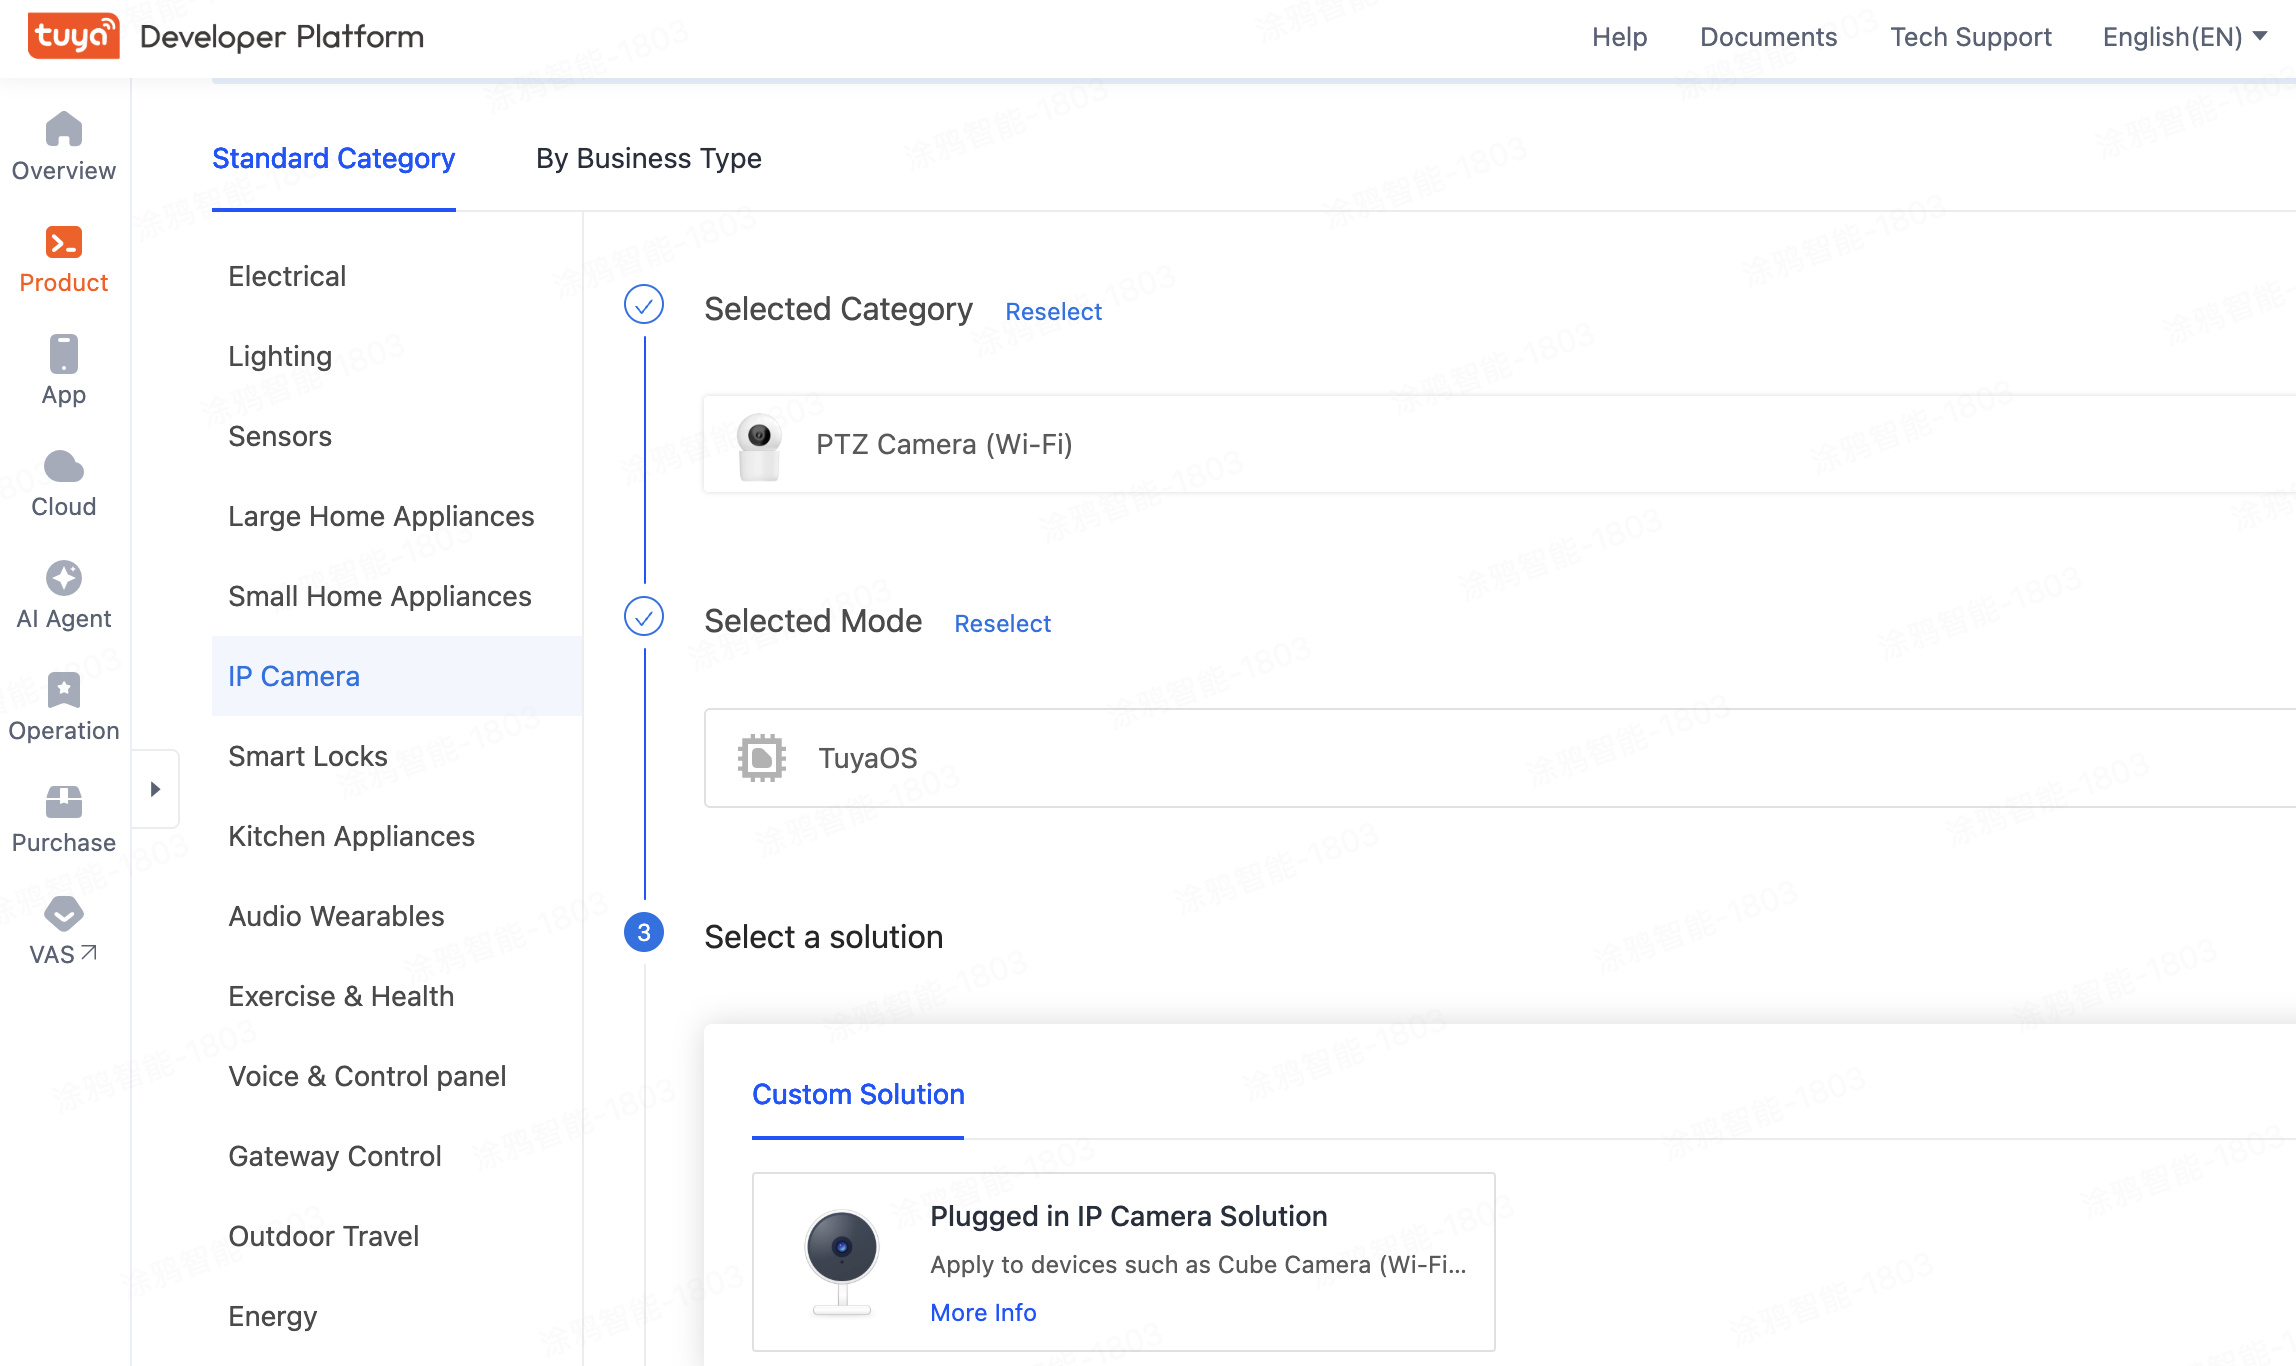The image size is (2296, 1366).
Task: Expand the sidebar with the arrow handle
Action: [155, 789]
